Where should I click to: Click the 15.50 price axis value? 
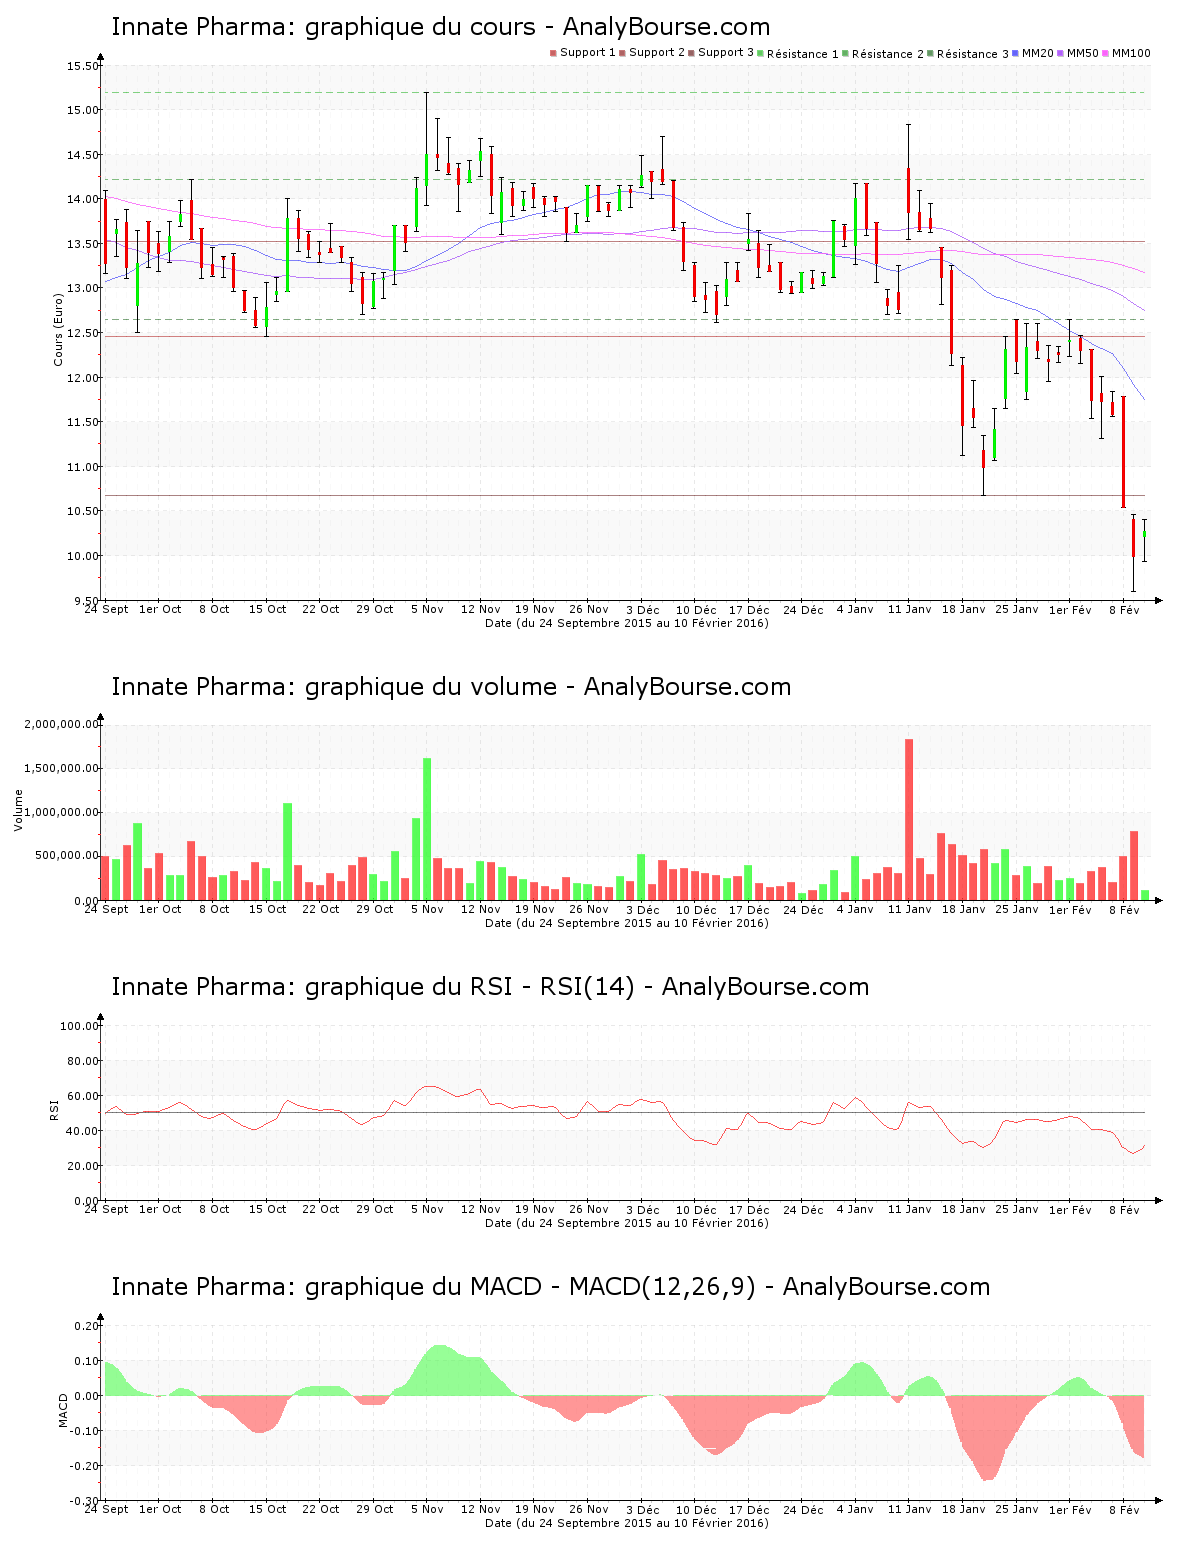[83, 66]
